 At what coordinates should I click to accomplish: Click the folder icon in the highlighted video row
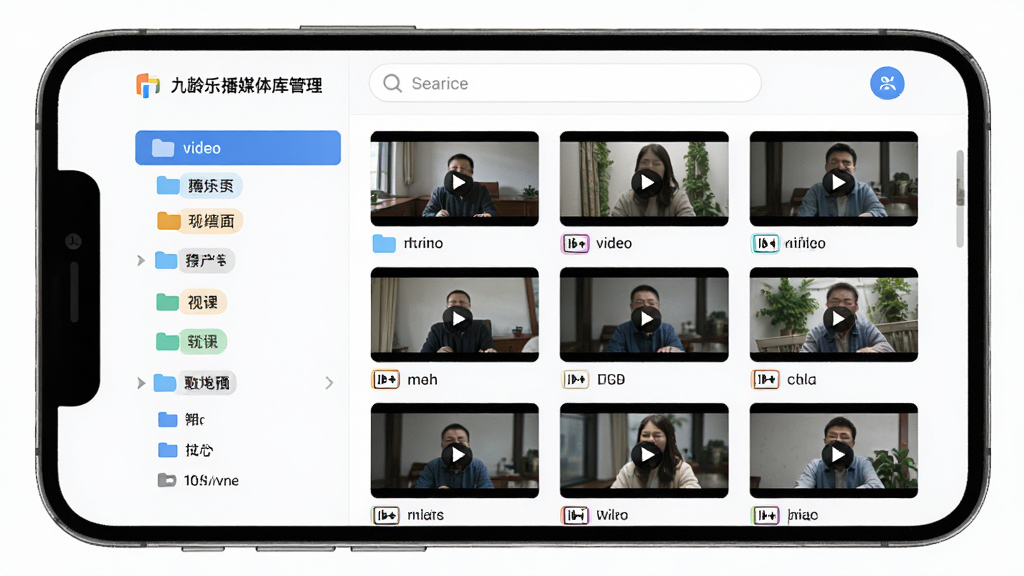163,148
